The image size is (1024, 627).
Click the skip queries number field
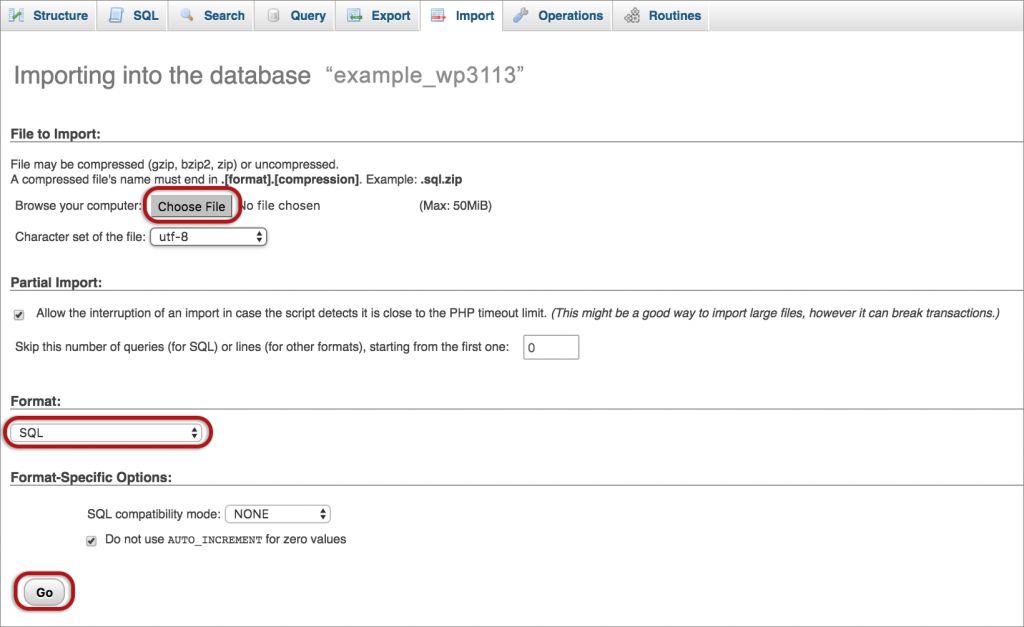point(551,347)
